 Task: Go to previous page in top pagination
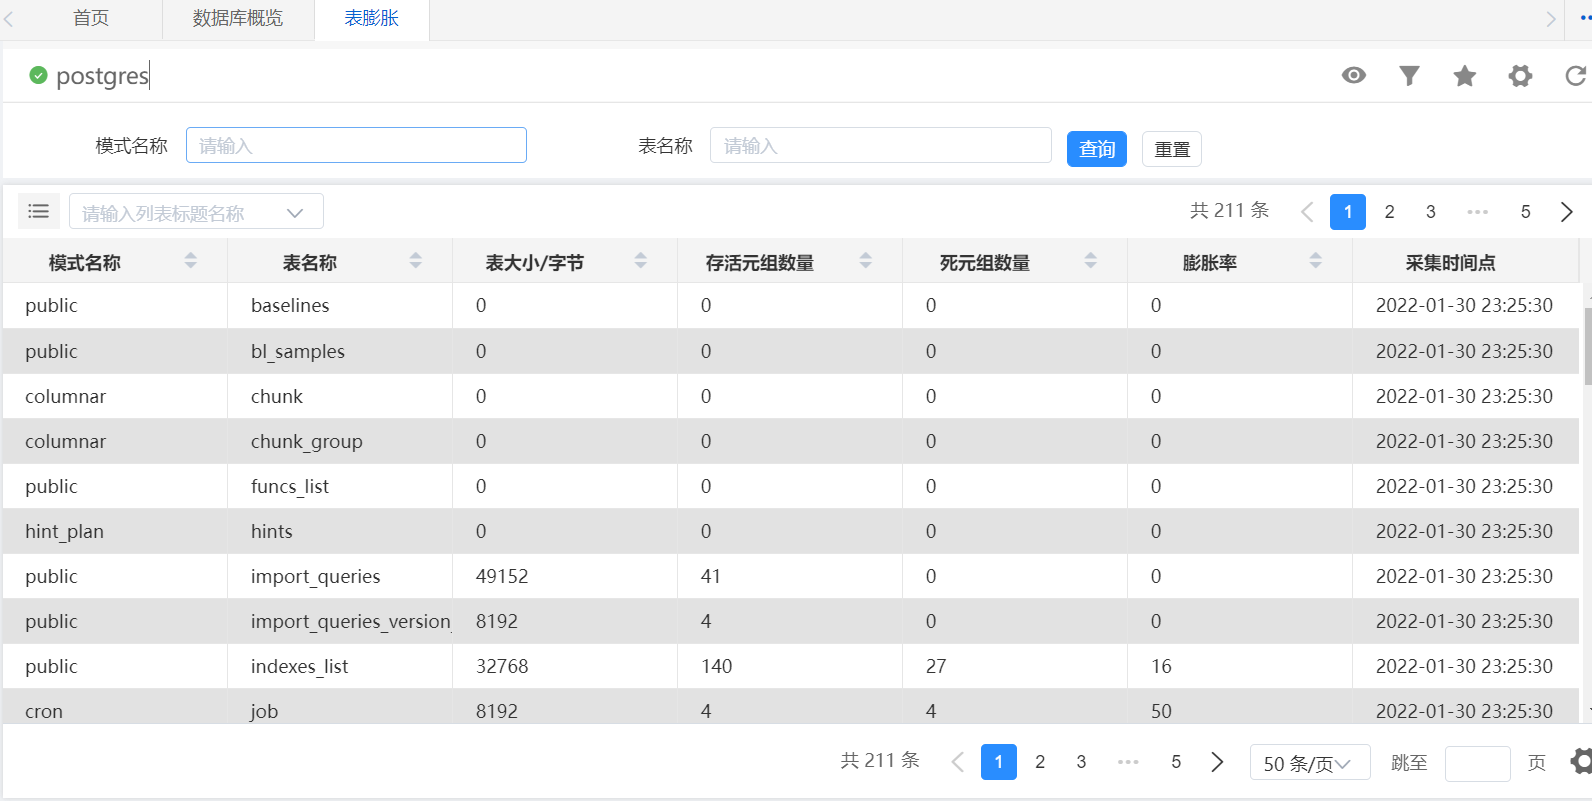[1306, 212]
